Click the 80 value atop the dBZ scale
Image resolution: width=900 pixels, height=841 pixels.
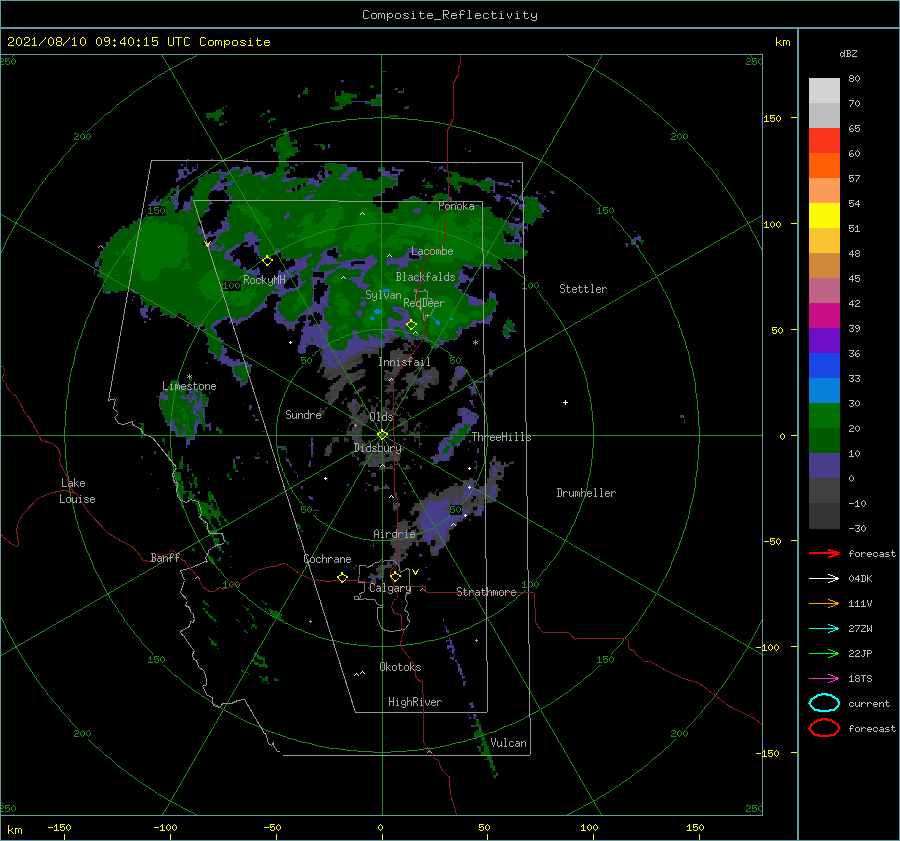pos(854,78)
